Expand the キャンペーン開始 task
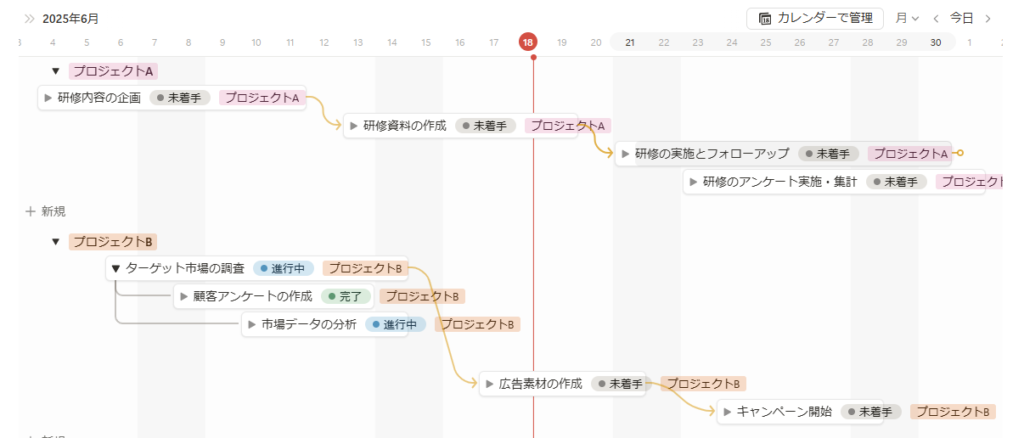This screenshot has height=438, width=1024. coord(727,412)
